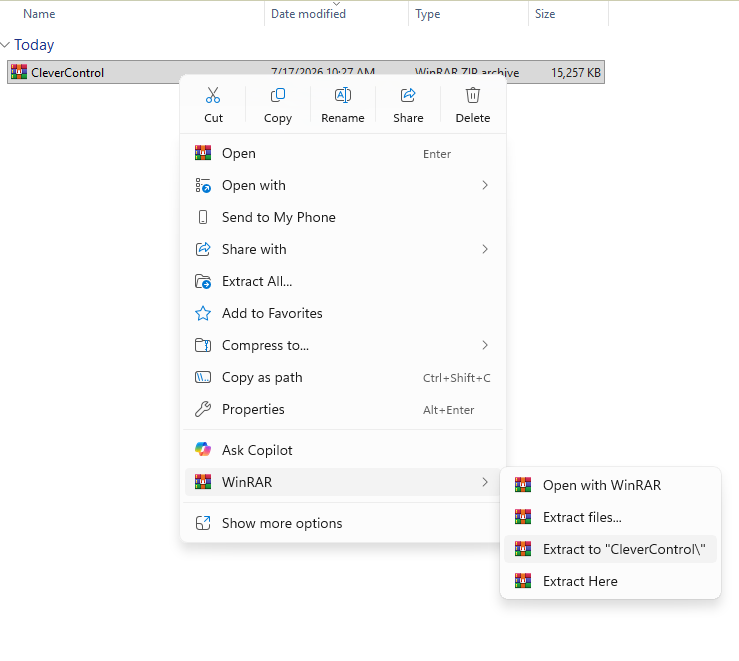
Task: Select Show more options
Action: point(343,523)
